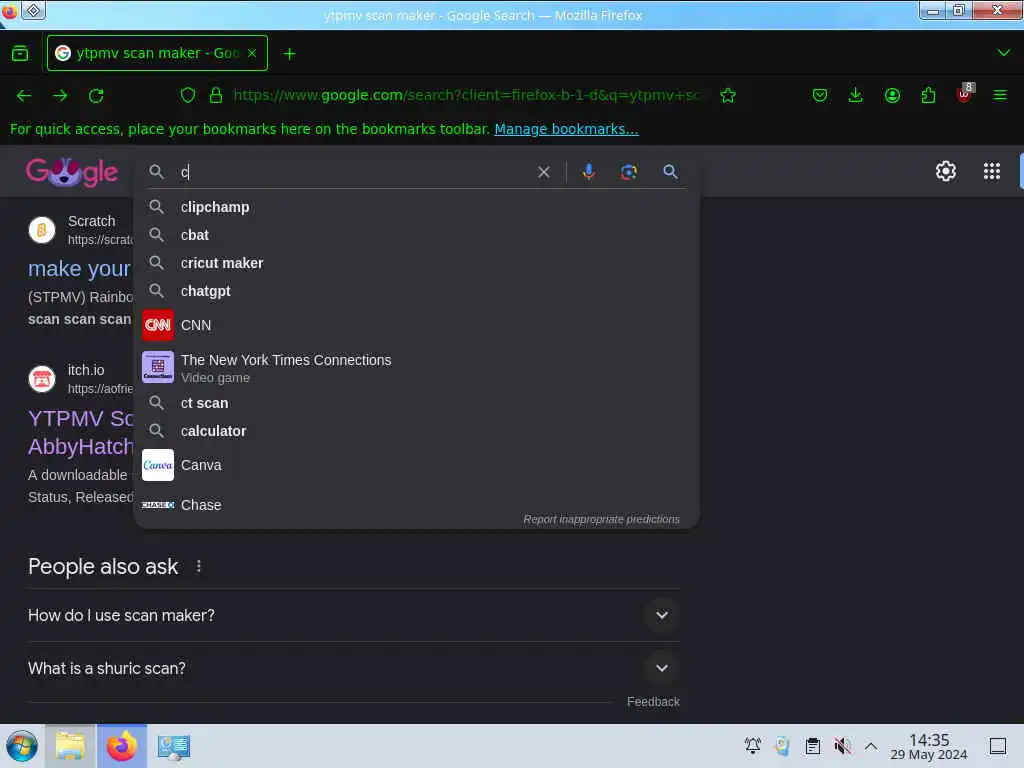The image size is (1024, 768).
Task: Select the CNN suggestion
Action: click(416, 325)
